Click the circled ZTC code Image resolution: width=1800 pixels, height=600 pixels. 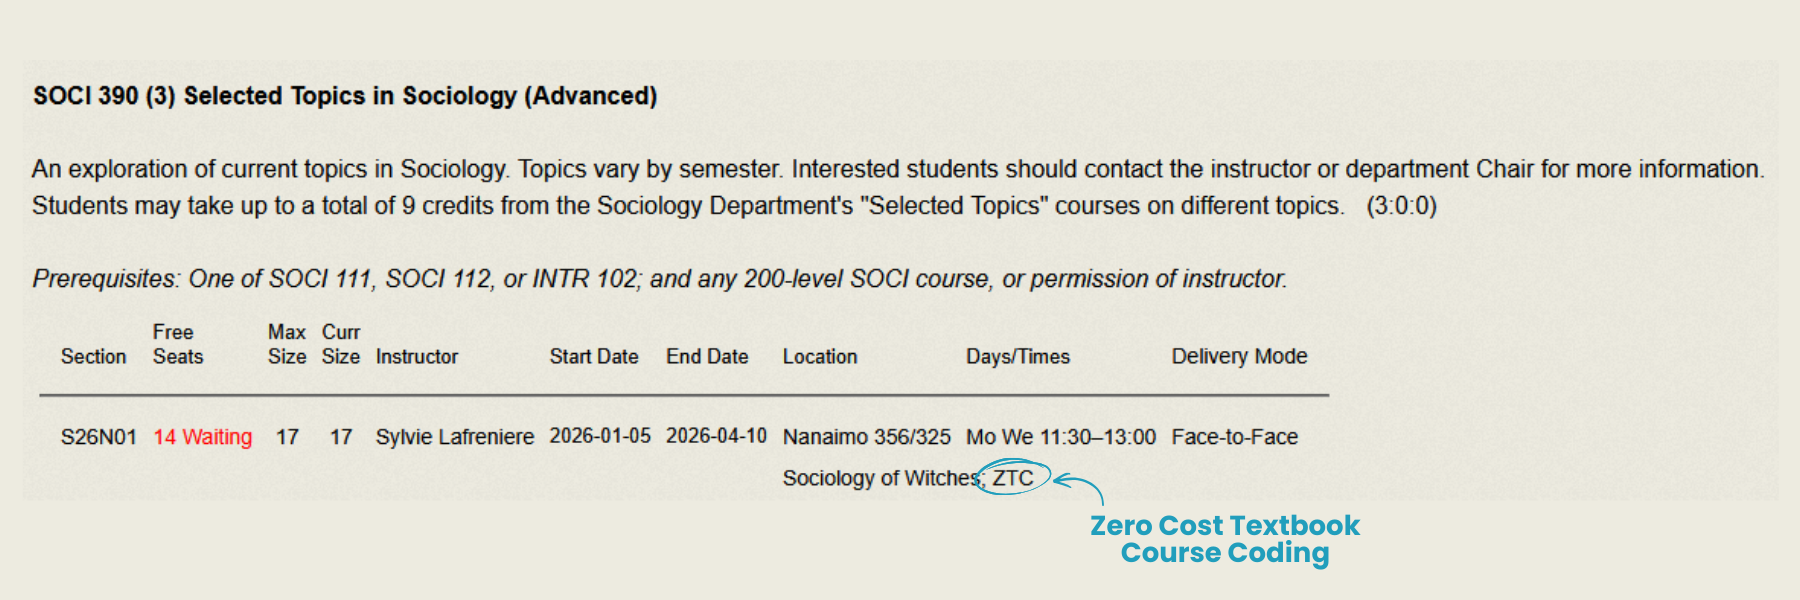(1013, 478)
